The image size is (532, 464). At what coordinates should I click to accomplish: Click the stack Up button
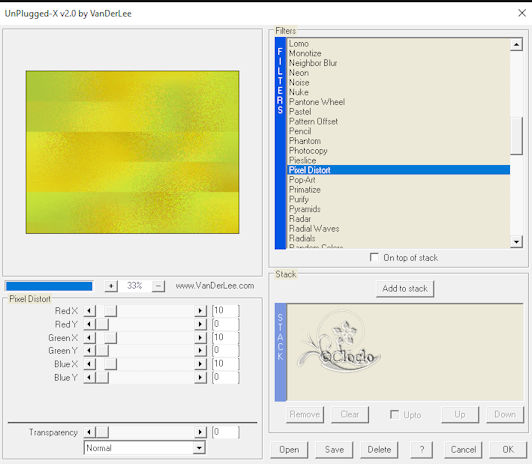pyautogui.click(x=460, y=414)
